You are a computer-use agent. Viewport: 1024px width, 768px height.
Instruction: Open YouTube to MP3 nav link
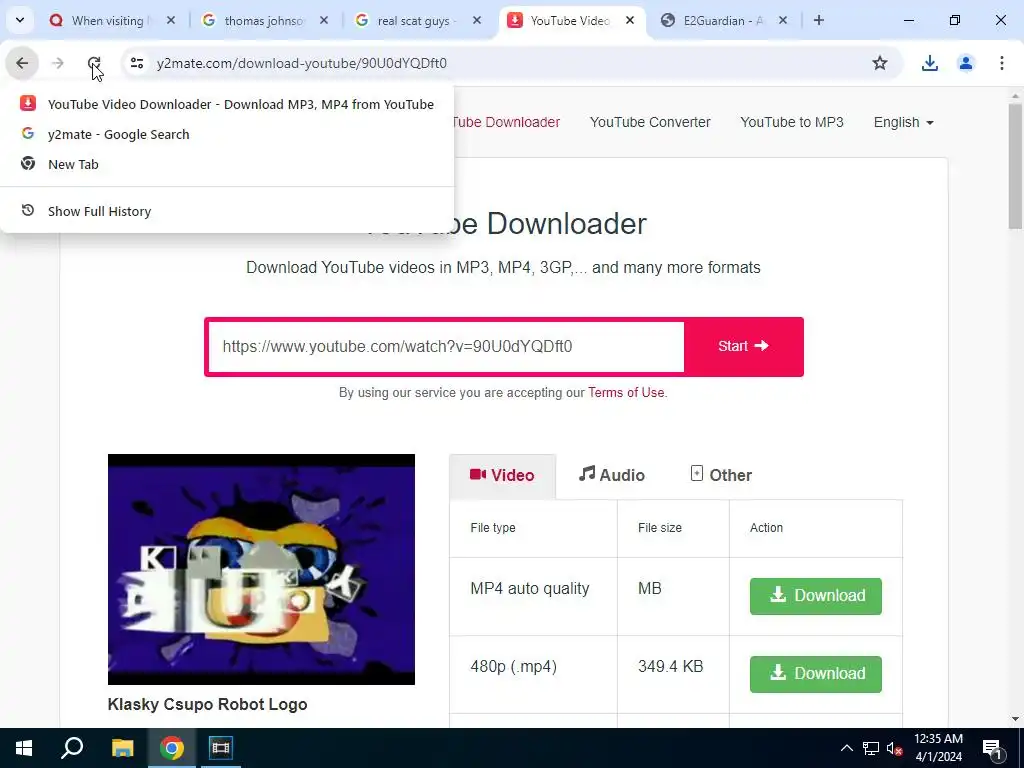tap(792, 122)
